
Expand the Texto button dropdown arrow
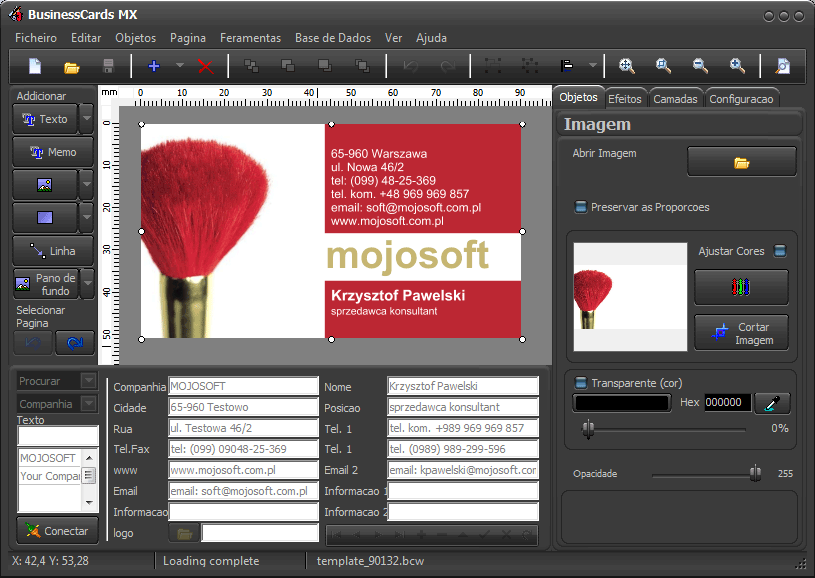[87, 119]
